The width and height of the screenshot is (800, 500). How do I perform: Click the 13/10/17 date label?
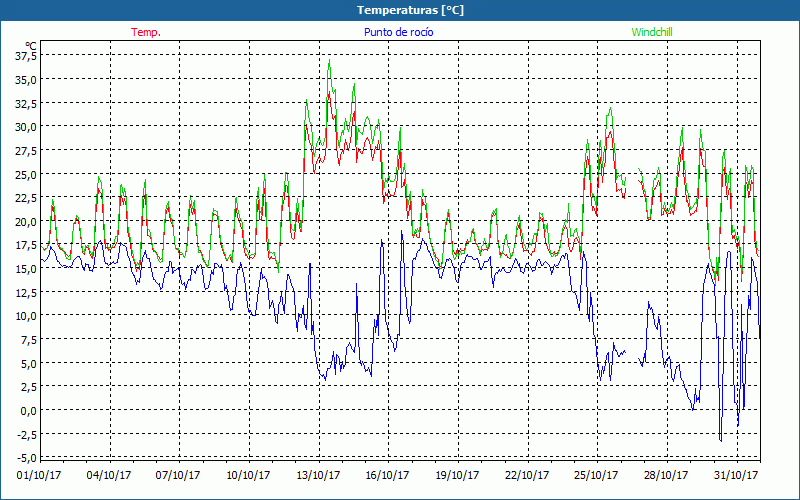(318, 476)
